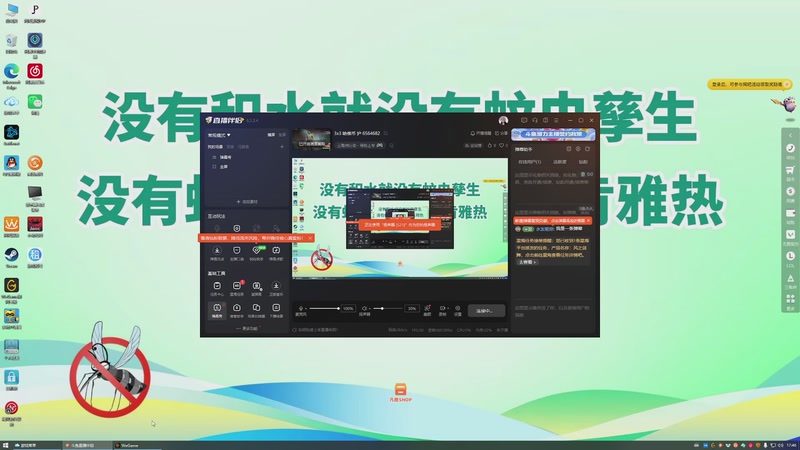The image size is (800, 450).
Task: Click the speaker volume slider
Action: [x=387, y=308]
